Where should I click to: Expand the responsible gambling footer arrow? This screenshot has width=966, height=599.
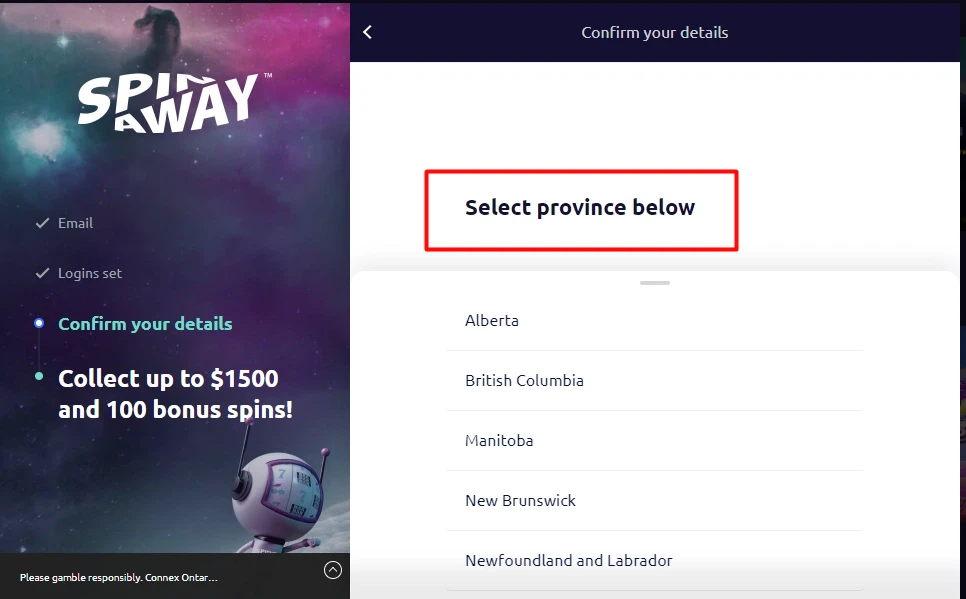pos(333,570)
